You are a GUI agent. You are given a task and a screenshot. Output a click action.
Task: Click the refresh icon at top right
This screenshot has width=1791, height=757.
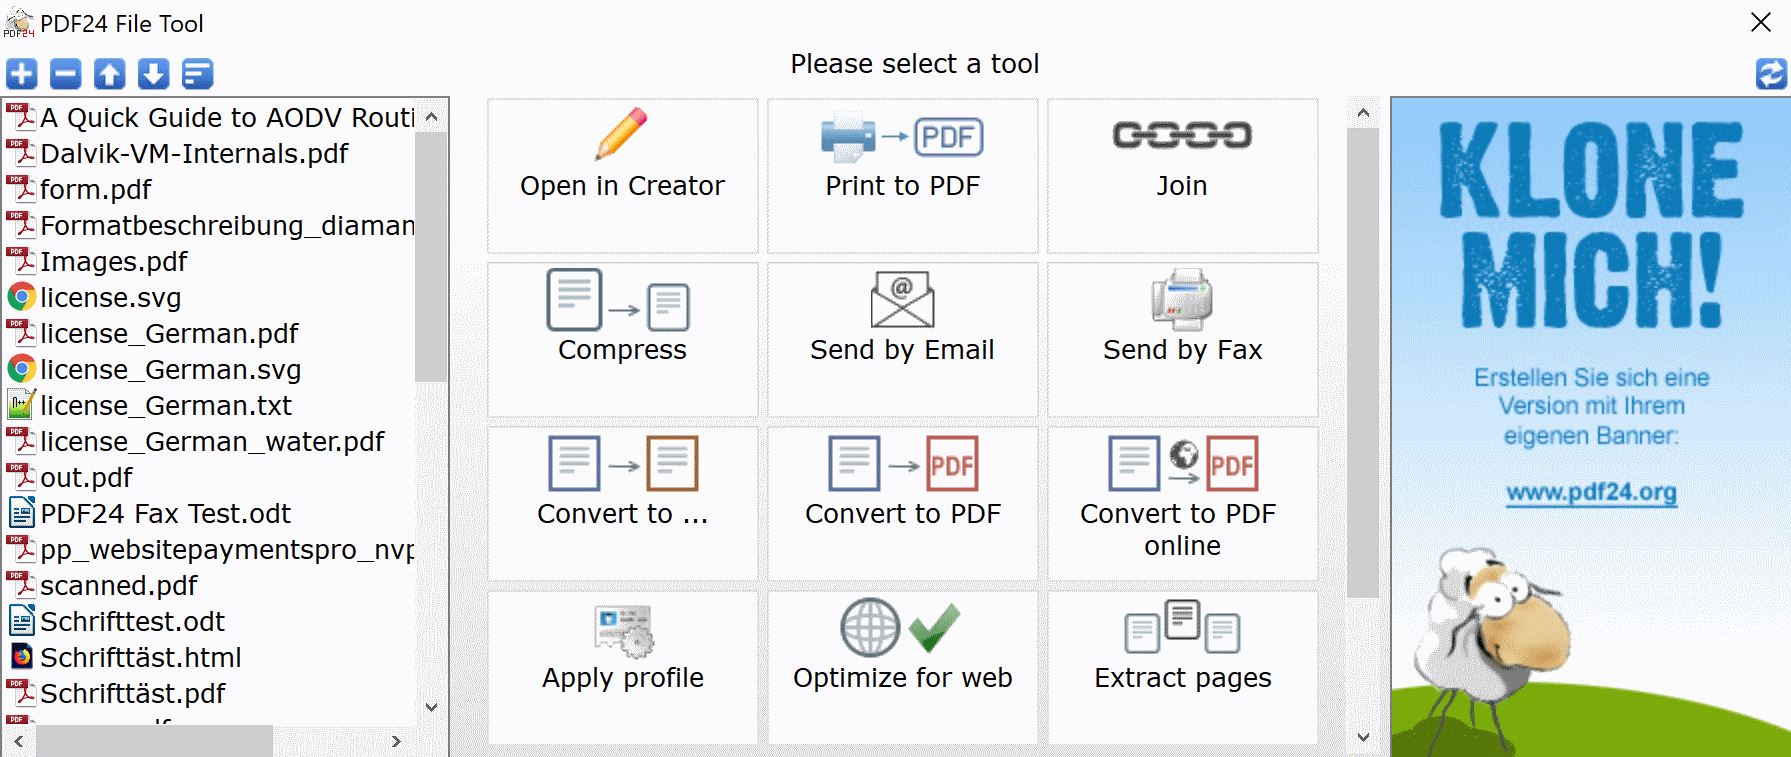[1771, 73]
